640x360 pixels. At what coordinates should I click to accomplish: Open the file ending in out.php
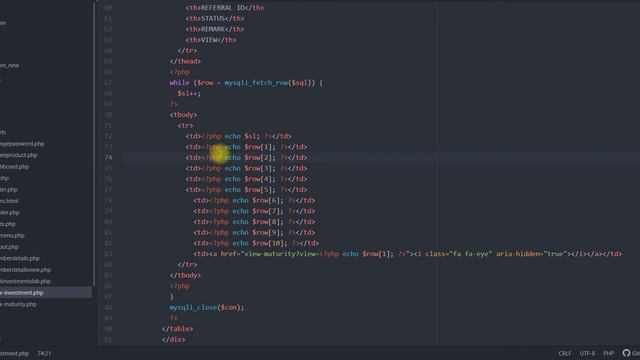click(9, 247)
